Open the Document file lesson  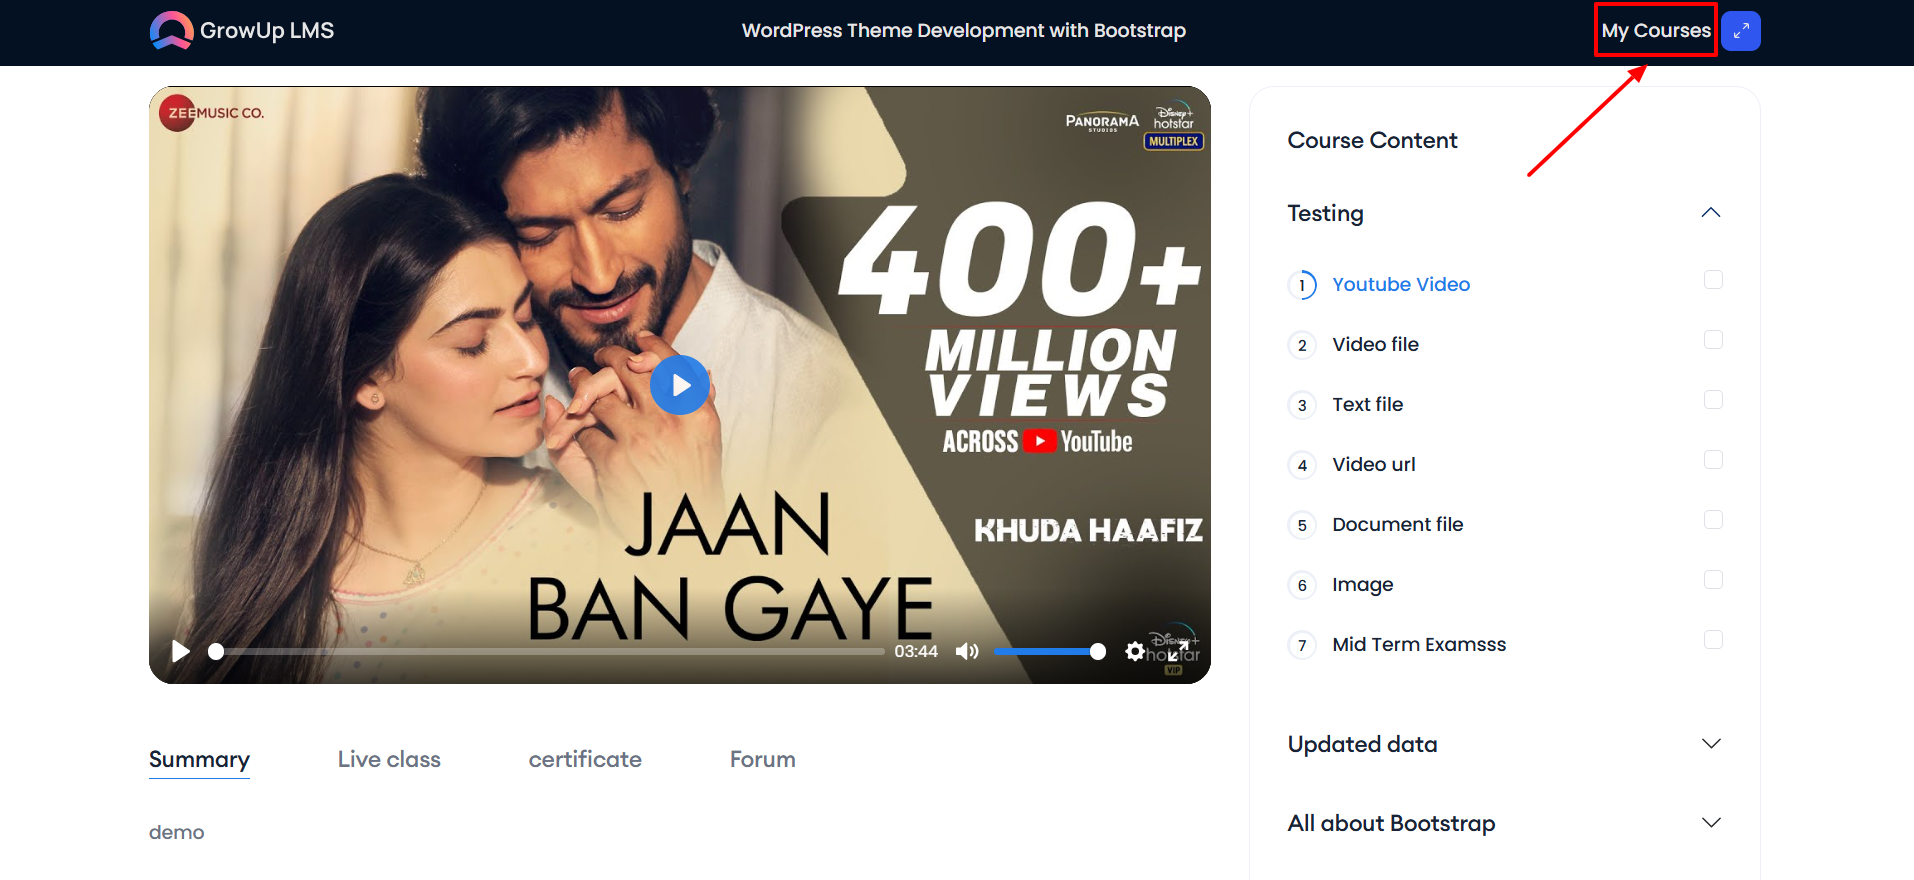(x=1398, y=524)
